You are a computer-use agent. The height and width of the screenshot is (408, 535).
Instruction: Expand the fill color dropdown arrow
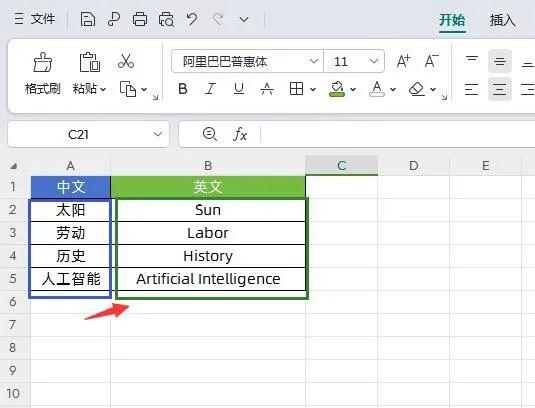pyautogui.click(x=353, y=89)
